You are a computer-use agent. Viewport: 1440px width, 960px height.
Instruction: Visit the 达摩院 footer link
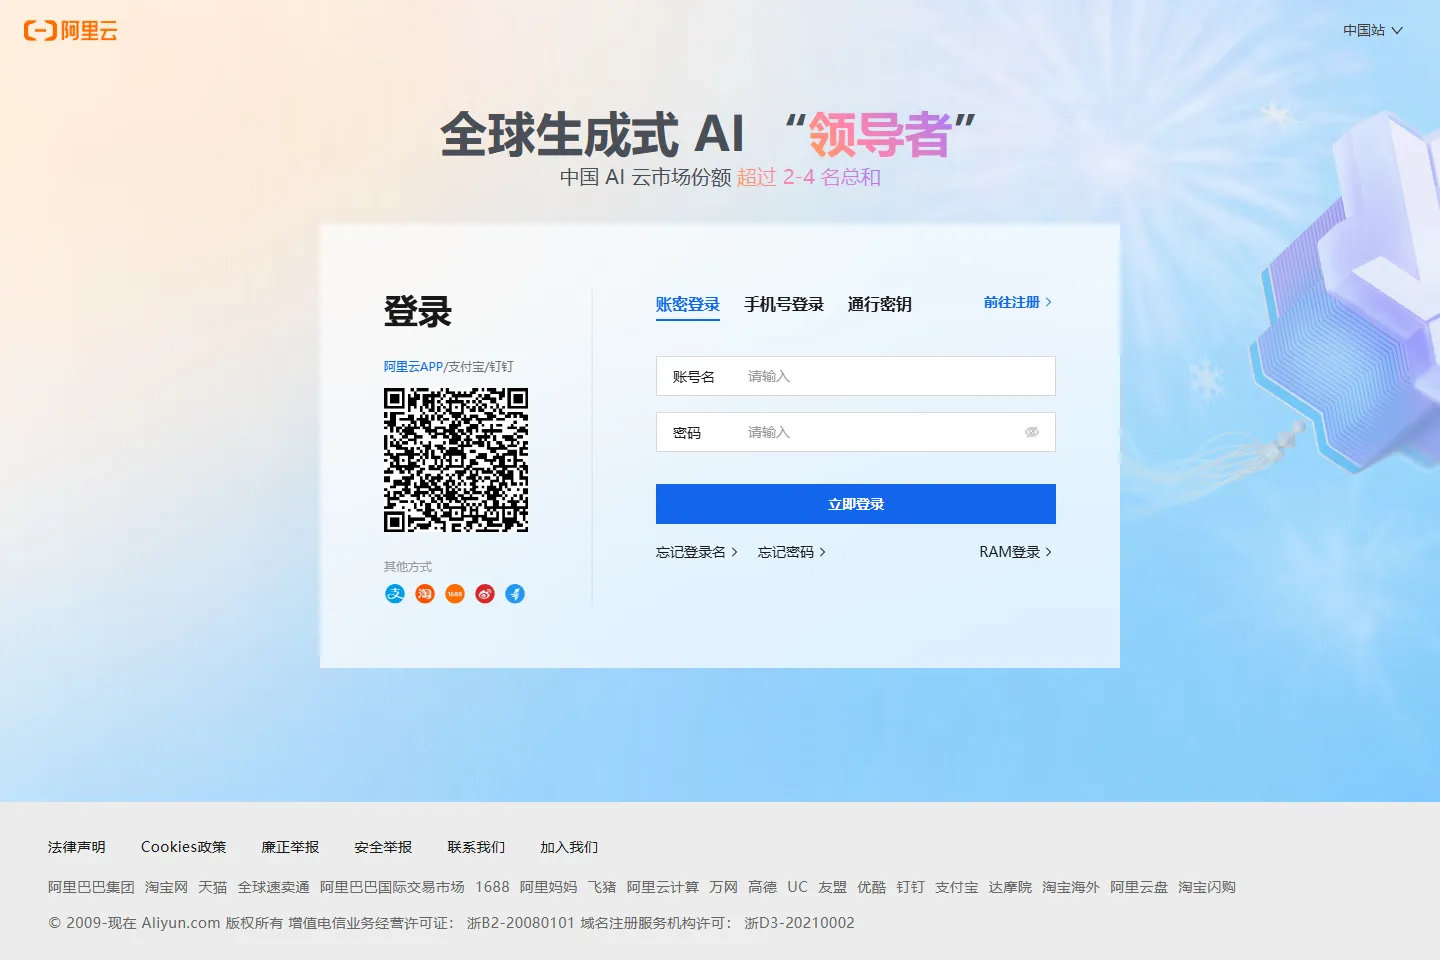coord(1010,887)
